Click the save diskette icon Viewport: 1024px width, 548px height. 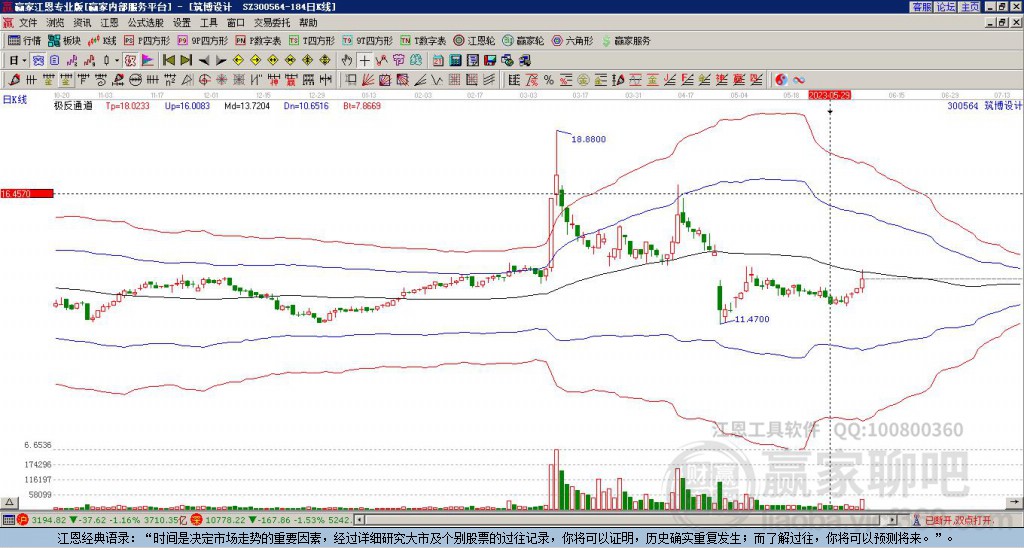pos(490,61)
